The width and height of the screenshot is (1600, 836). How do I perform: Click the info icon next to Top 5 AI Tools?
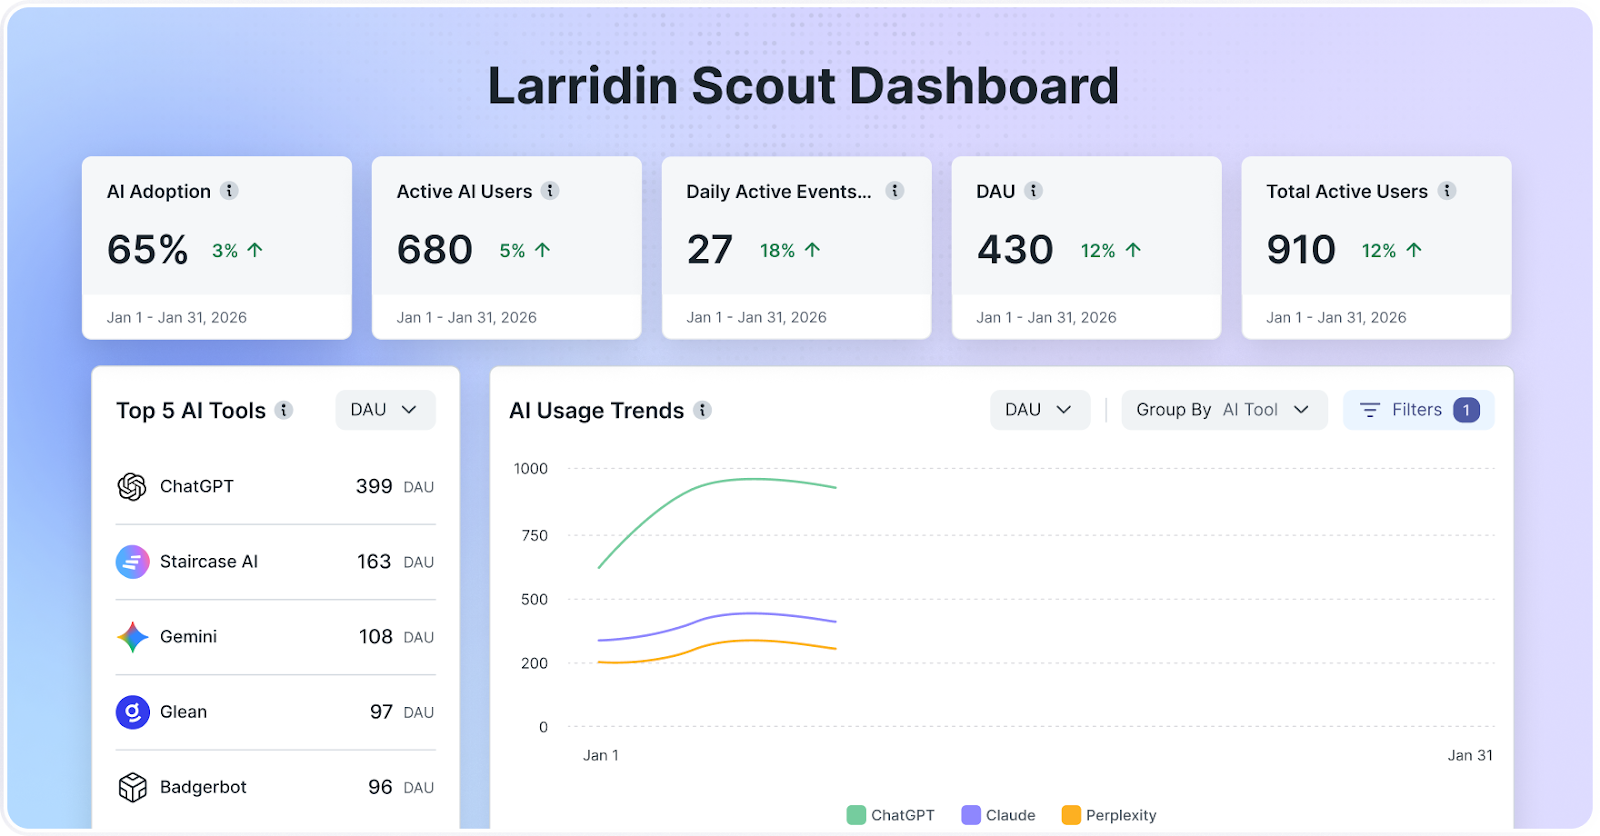284,410
